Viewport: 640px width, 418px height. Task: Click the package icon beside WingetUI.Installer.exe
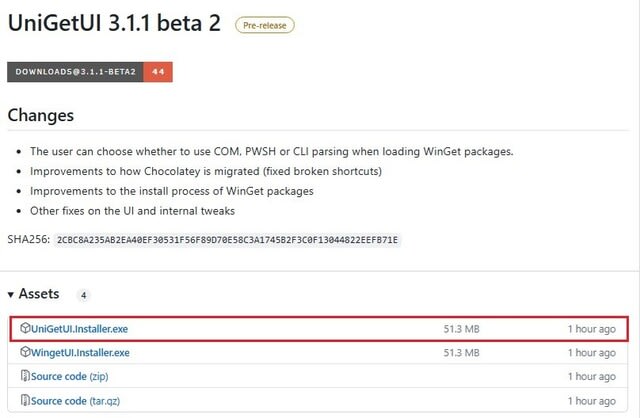click(x=25, y=352)
